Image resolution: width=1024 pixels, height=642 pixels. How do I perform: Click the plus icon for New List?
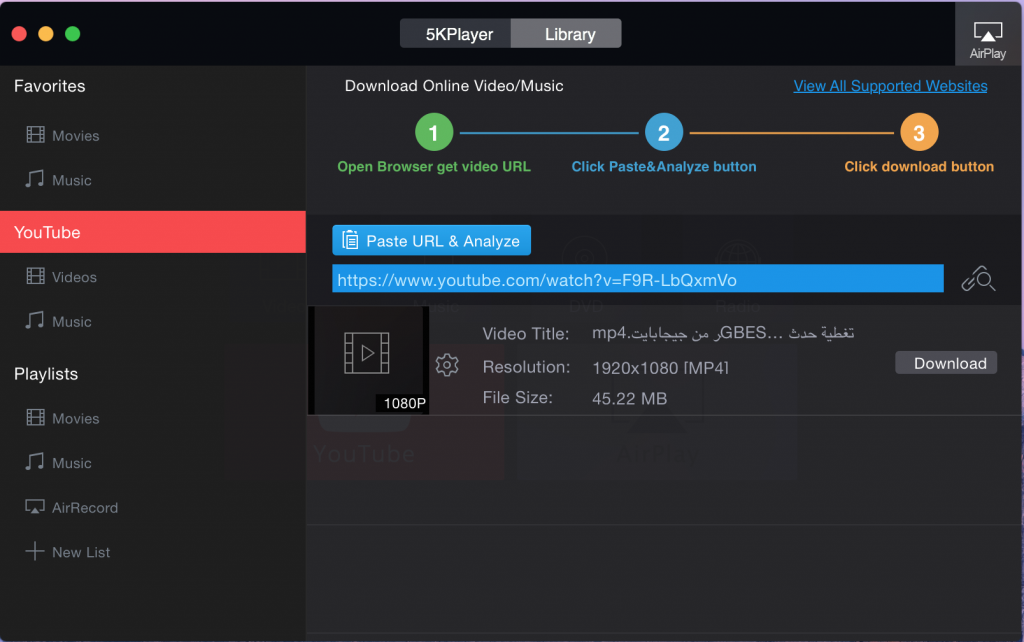coord(35,551)
